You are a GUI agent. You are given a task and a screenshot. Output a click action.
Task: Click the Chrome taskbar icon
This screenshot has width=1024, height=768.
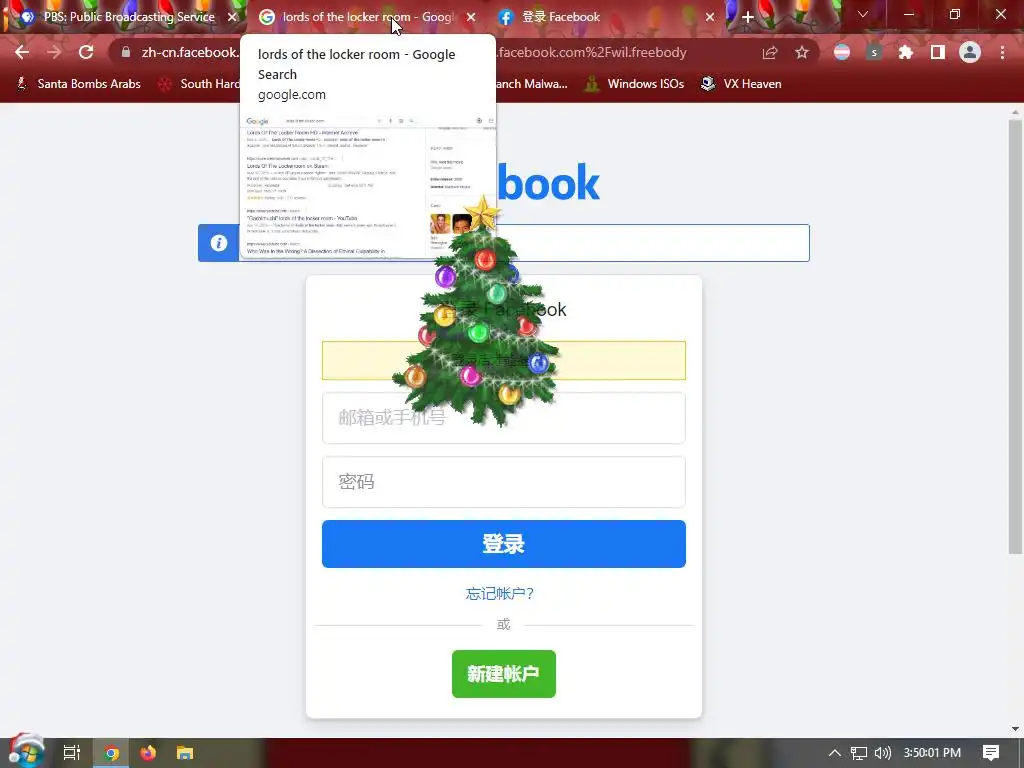click(112, 753)
